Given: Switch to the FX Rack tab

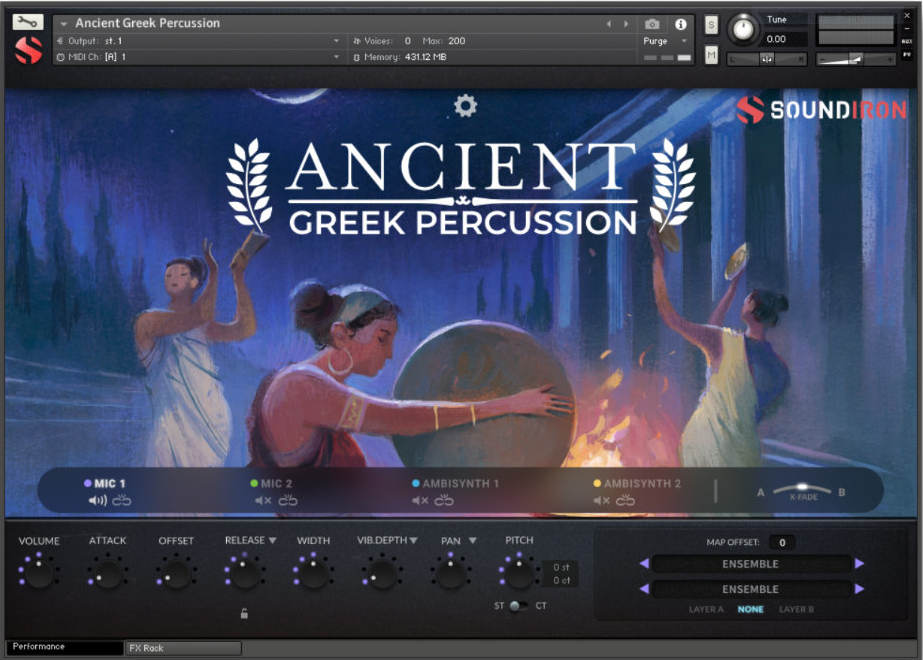Looking at the screenshot, I should (x=180, y=648).
